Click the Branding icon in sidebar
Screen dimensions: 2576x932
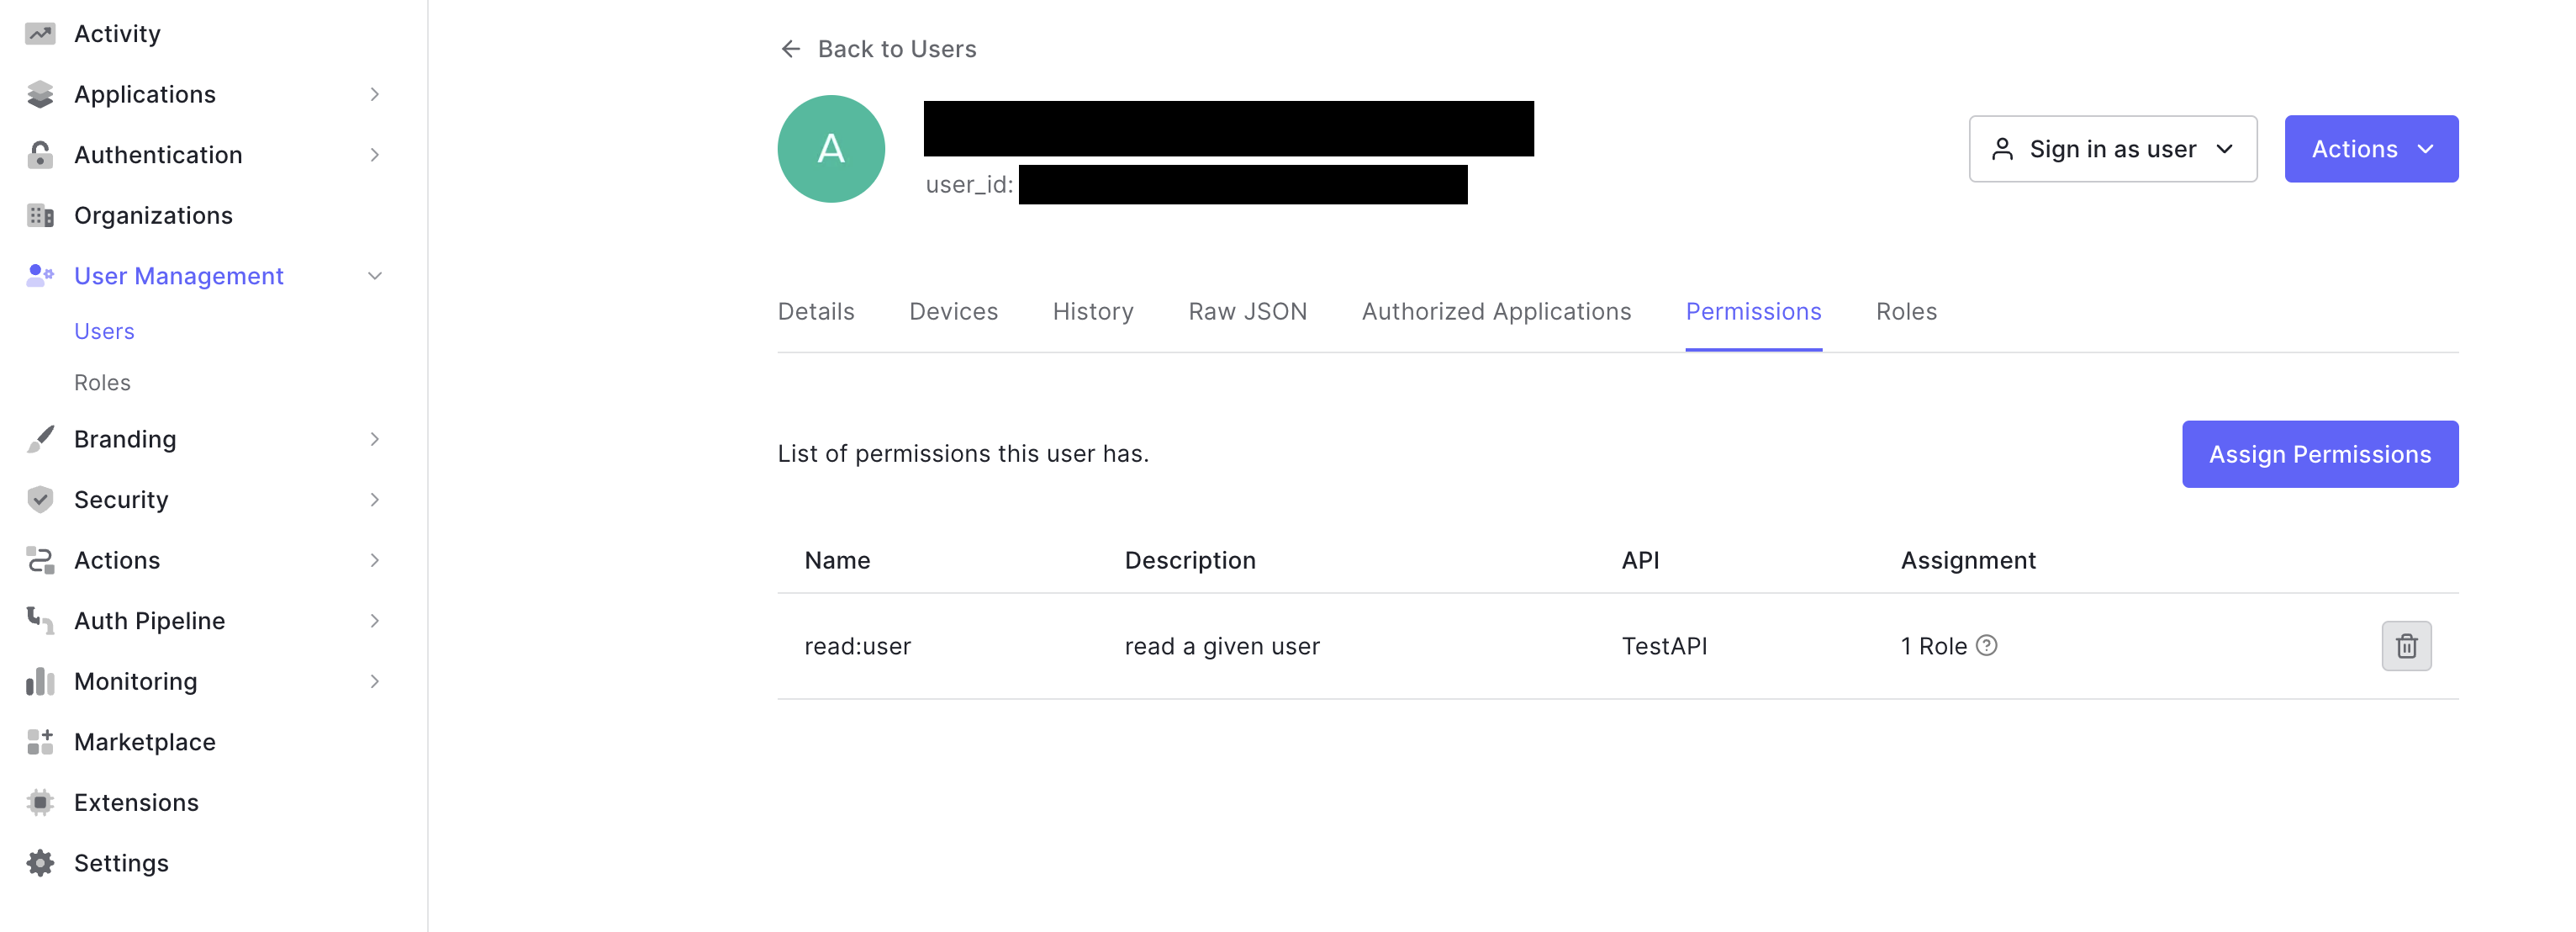40,437
